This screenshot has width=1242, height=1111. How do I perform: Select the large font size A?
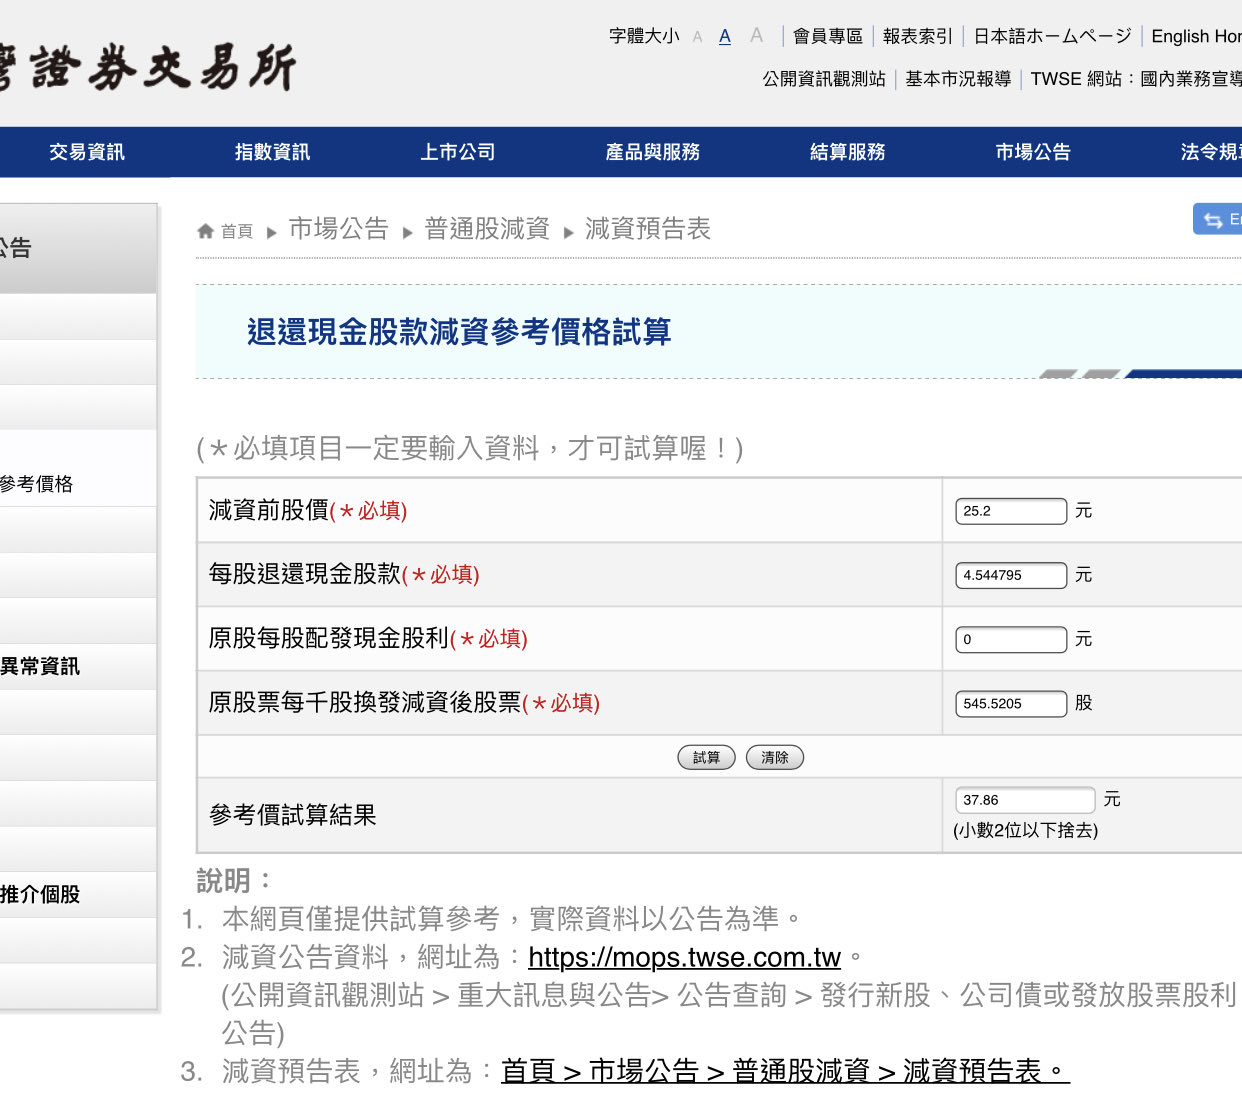756,36
